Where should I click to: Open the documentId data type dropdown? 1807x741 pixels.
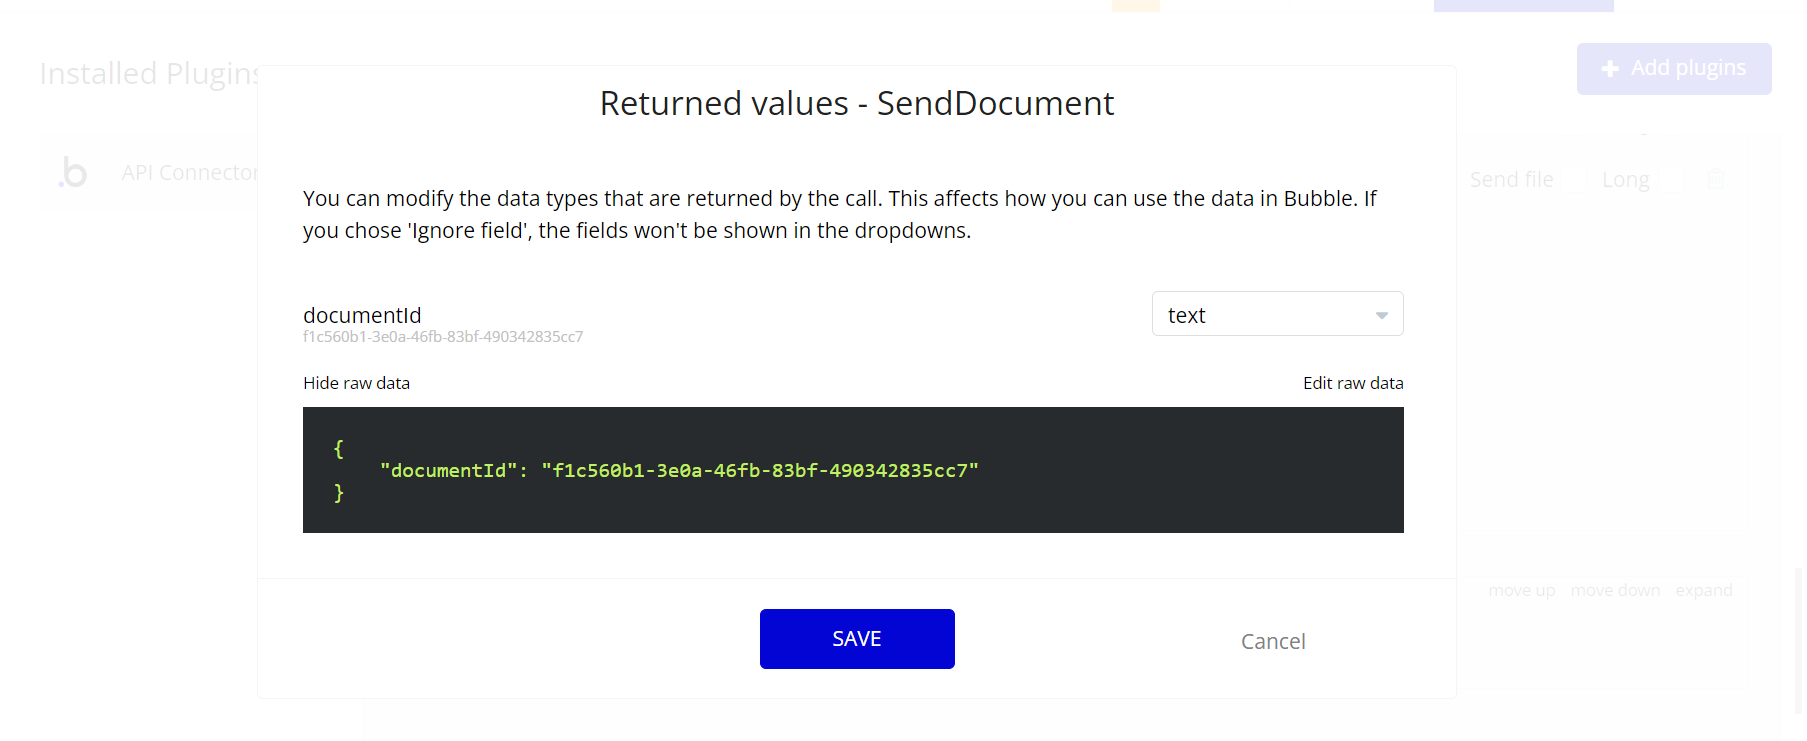click(1277, 314)
